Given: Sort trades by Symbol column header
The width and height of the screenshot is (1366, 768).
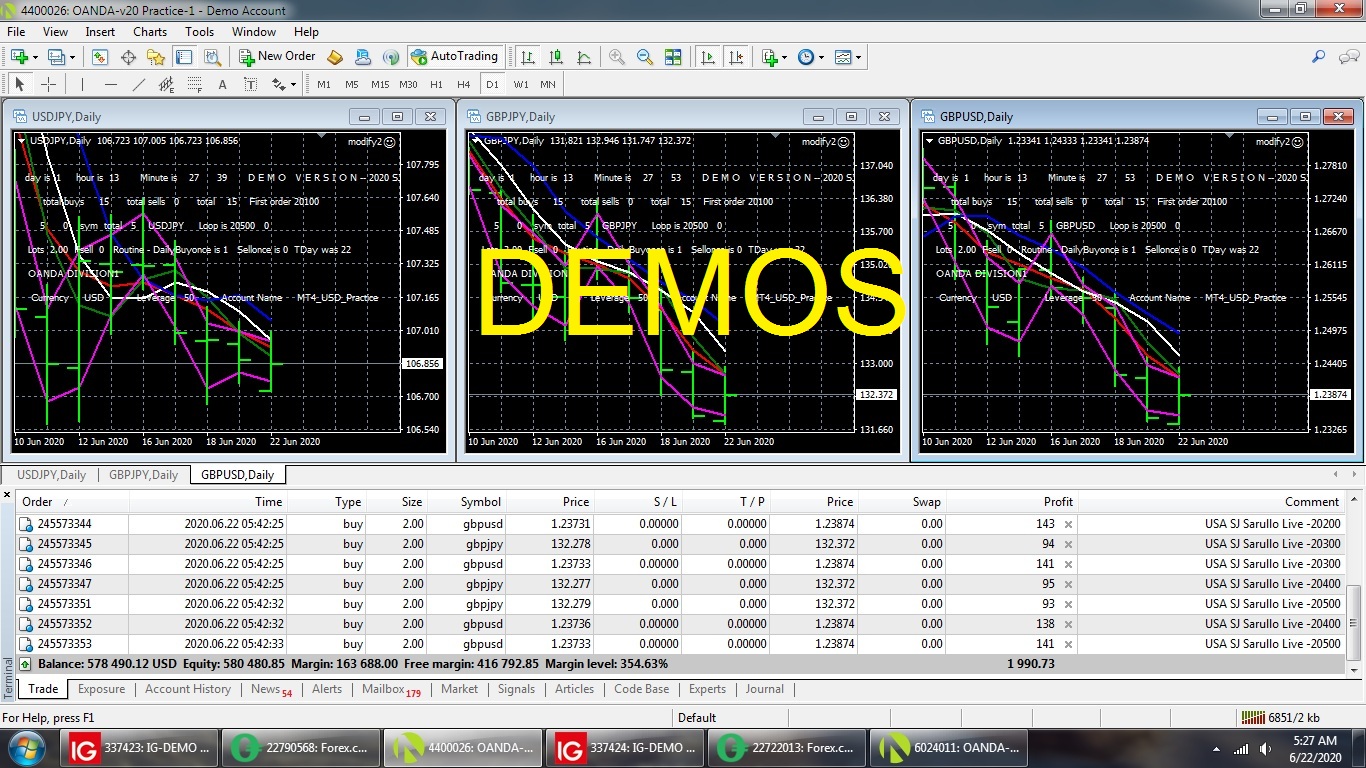Looking at the screenshot, I should pyautogui.click(x=469, y=502).
